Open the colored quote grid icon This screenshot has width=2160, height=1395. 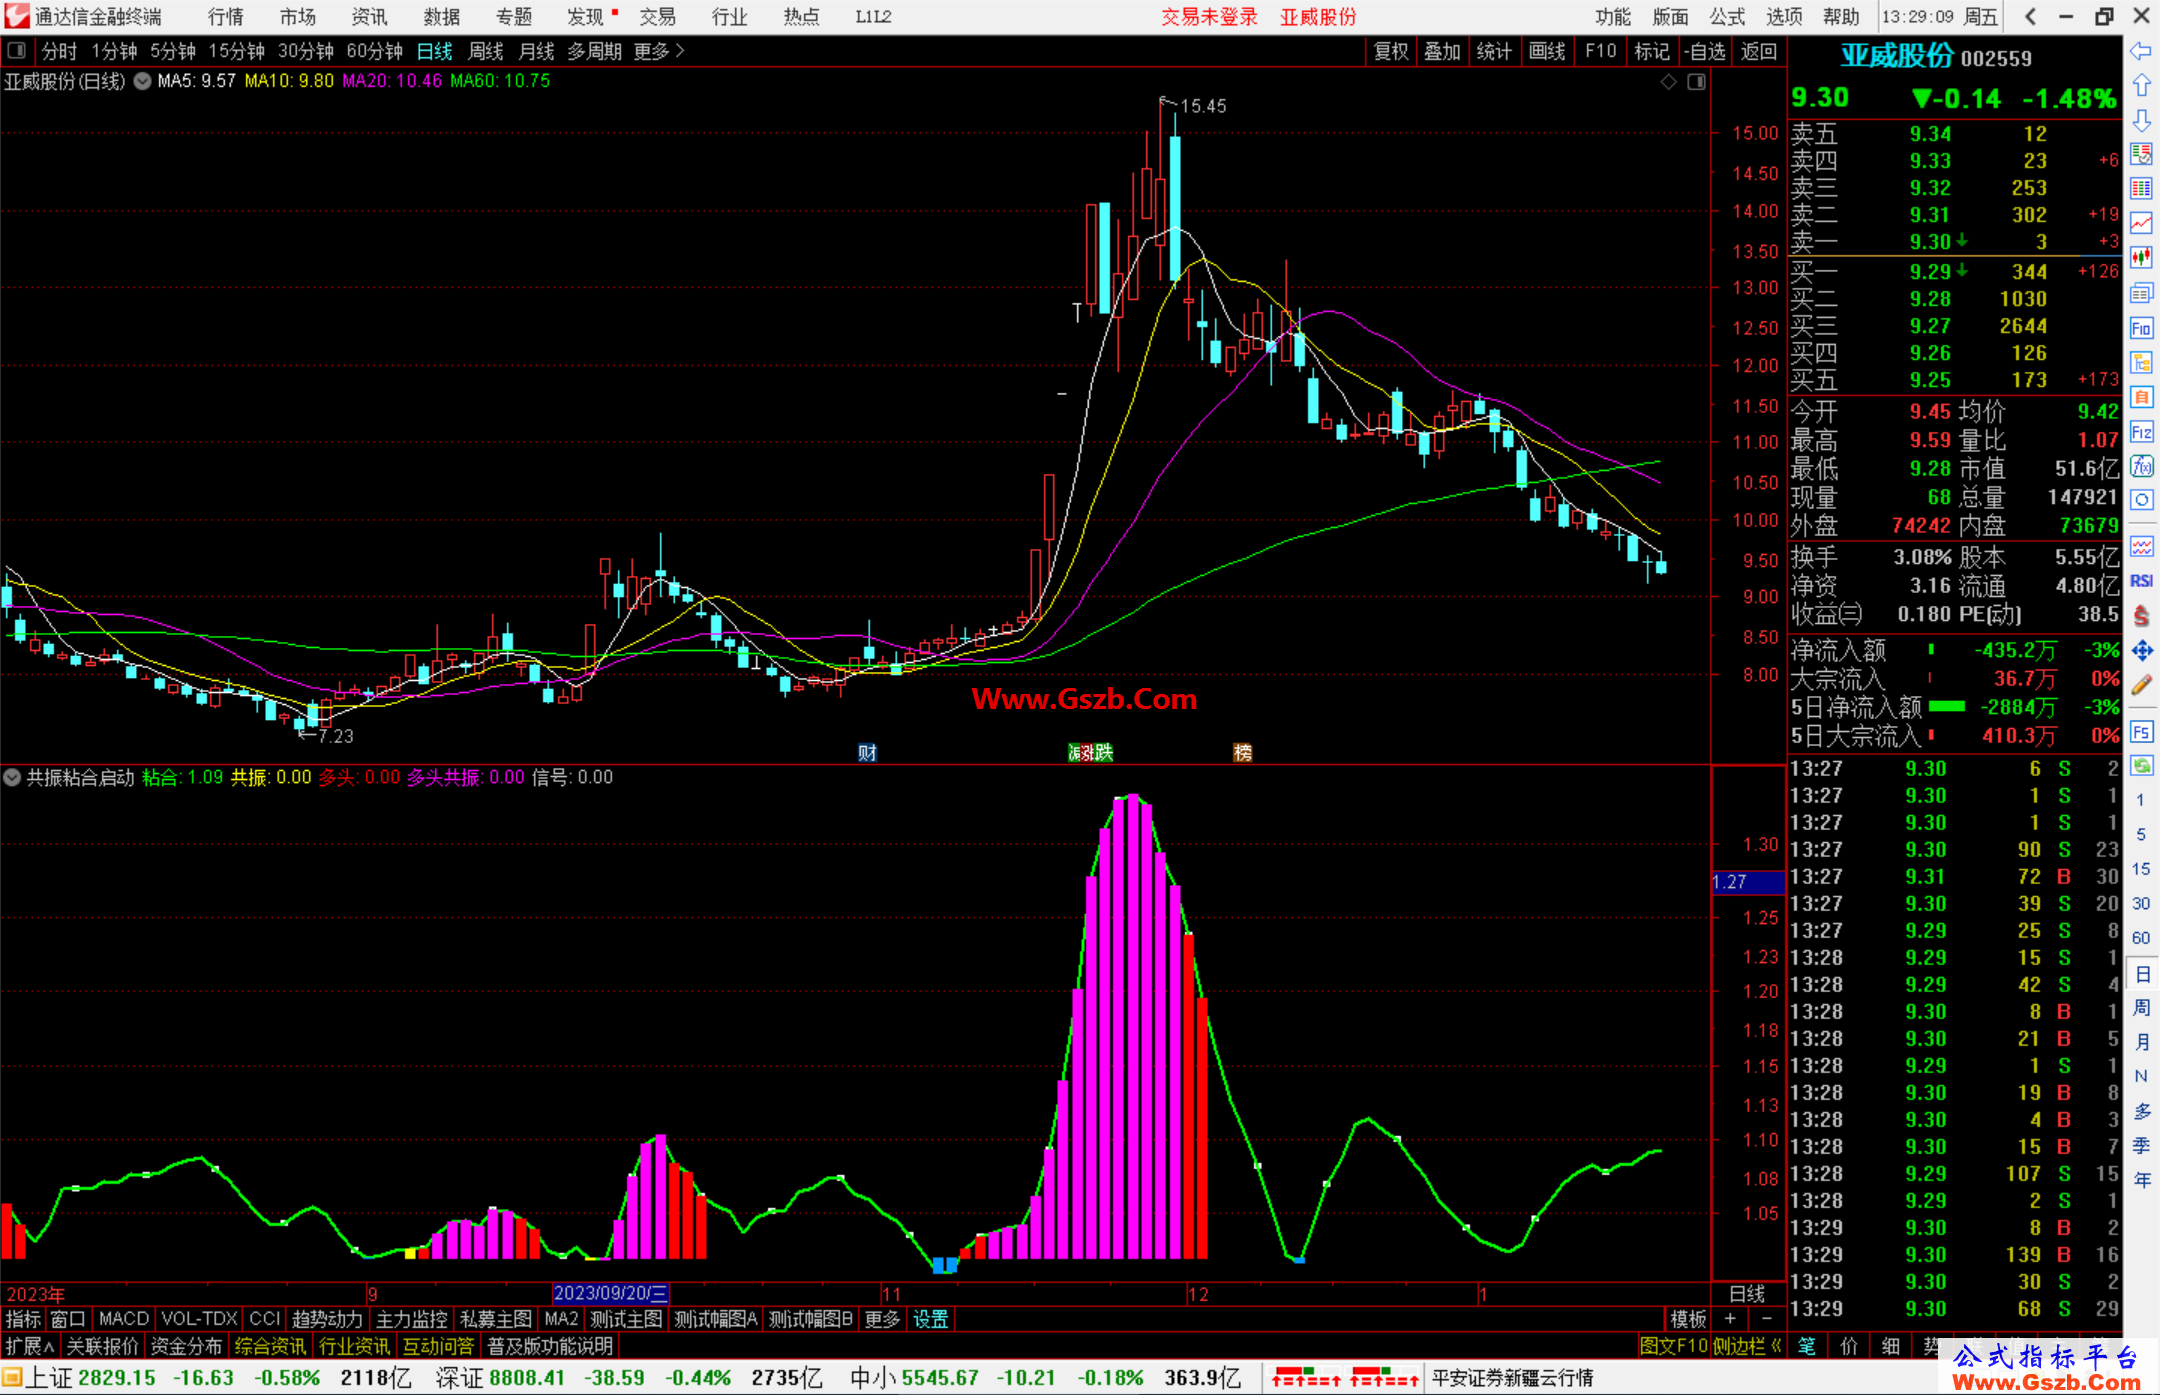(2141, 189)
